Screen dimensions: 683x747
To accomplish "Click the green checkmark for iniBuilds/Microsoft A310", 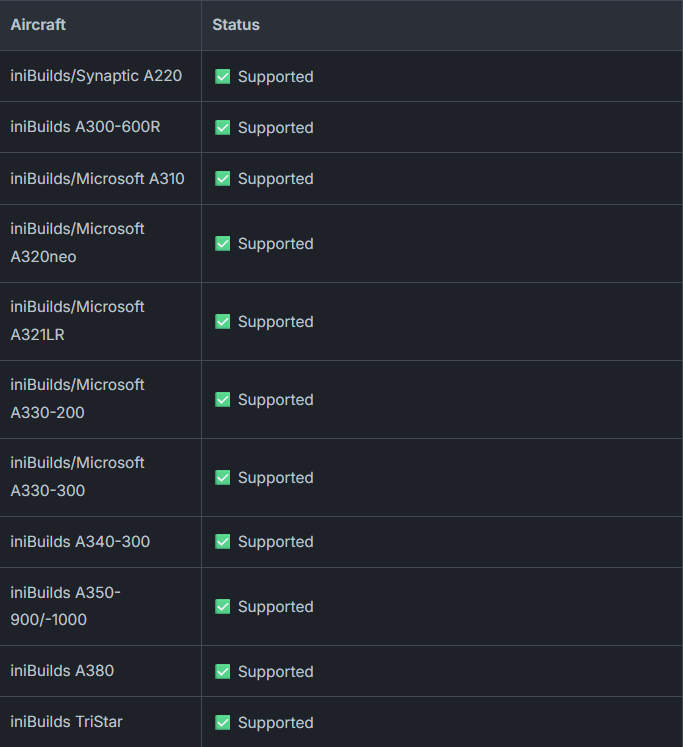I will point(222,179).
